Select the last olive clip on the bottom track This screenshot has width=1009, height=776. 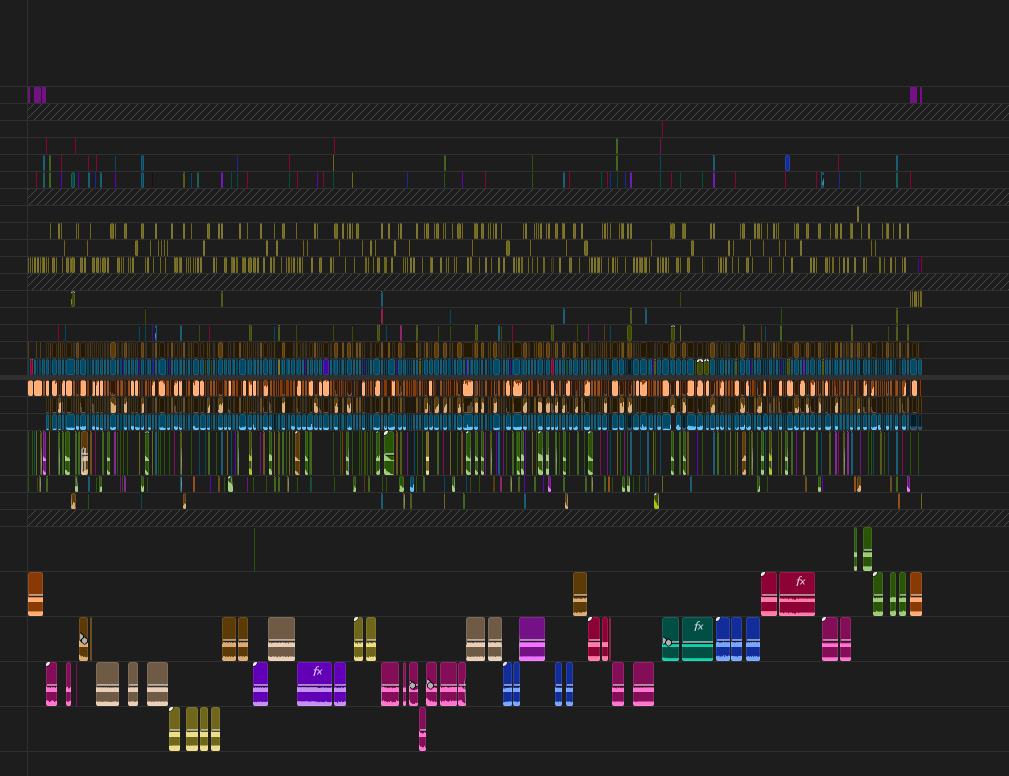tap(216, 729)
